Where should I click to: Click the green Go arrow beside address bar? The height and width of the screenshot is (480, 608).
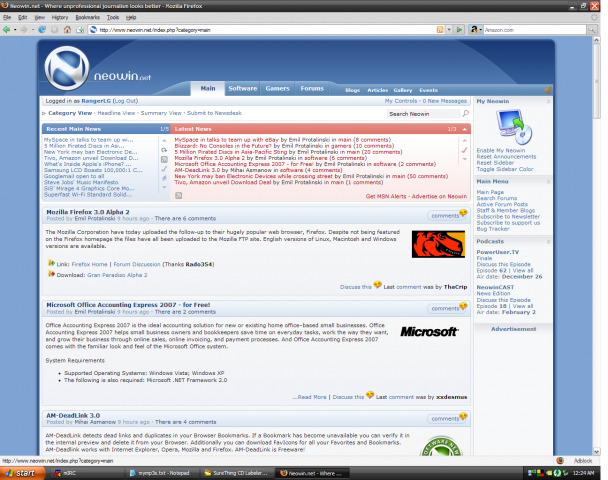(x=459, y=29)
